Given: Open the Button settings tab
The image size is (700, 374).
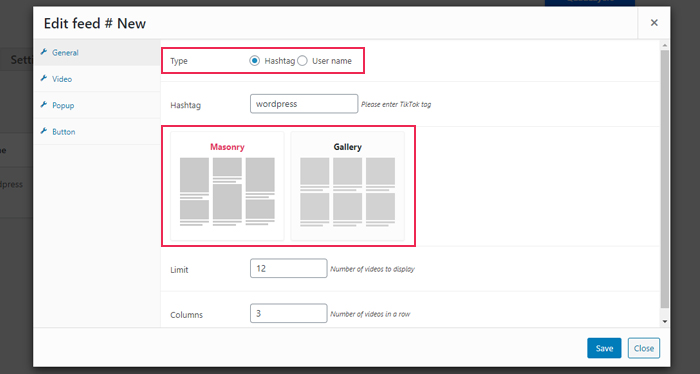Looking at the screenshot, I should (x=96, y=132).
